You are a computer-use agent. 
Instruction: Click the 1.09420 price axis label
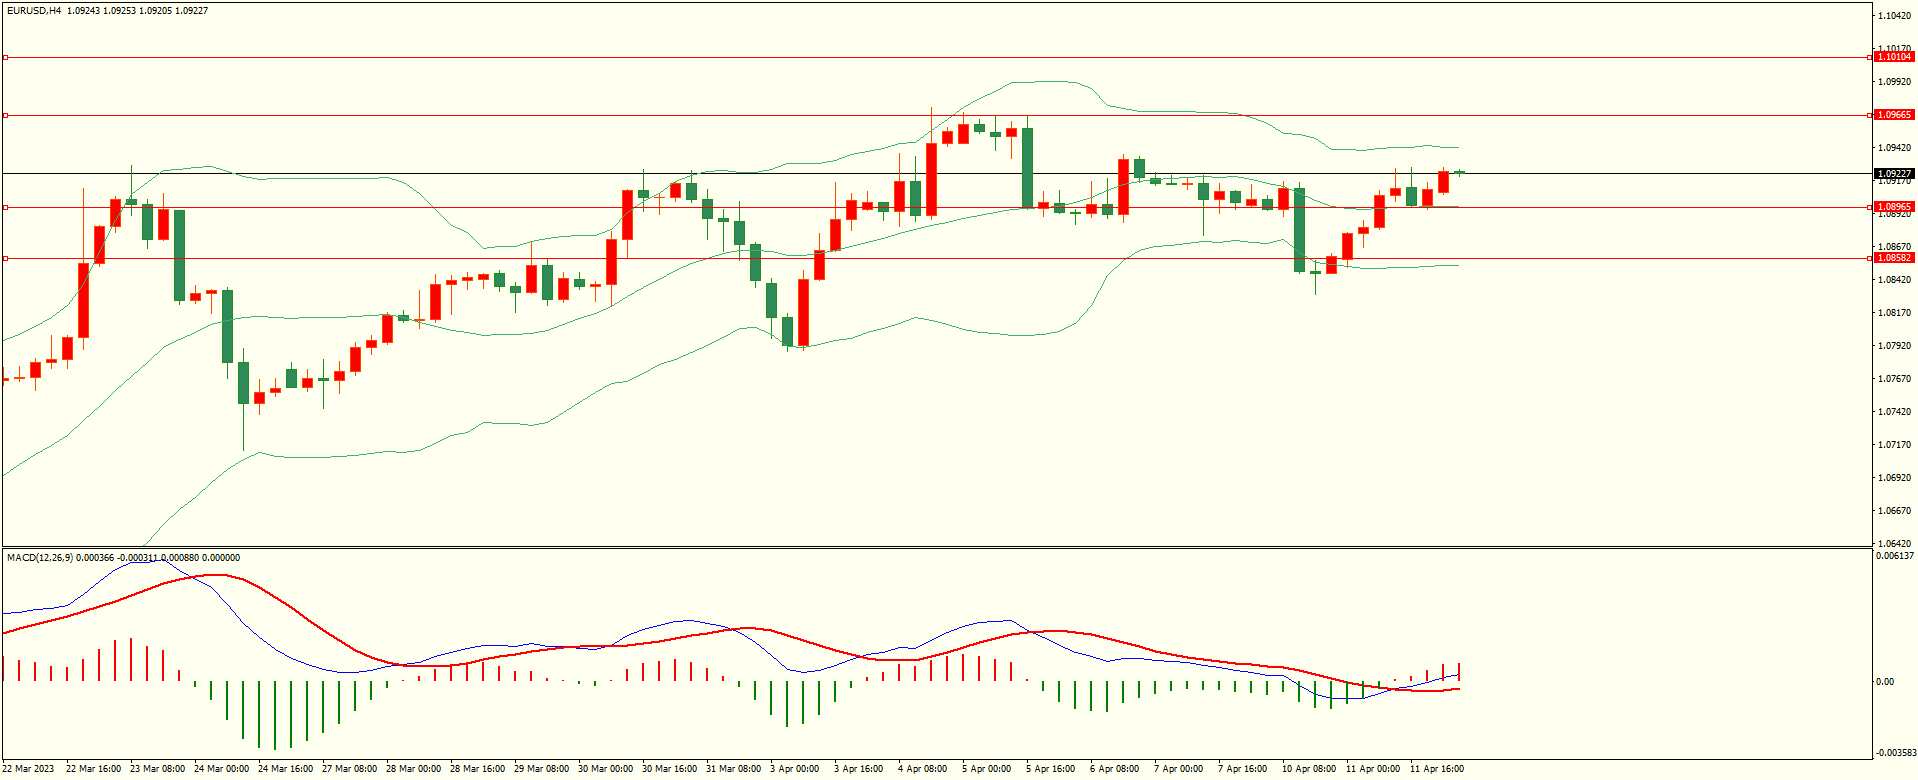click(x=1894, y=148)
